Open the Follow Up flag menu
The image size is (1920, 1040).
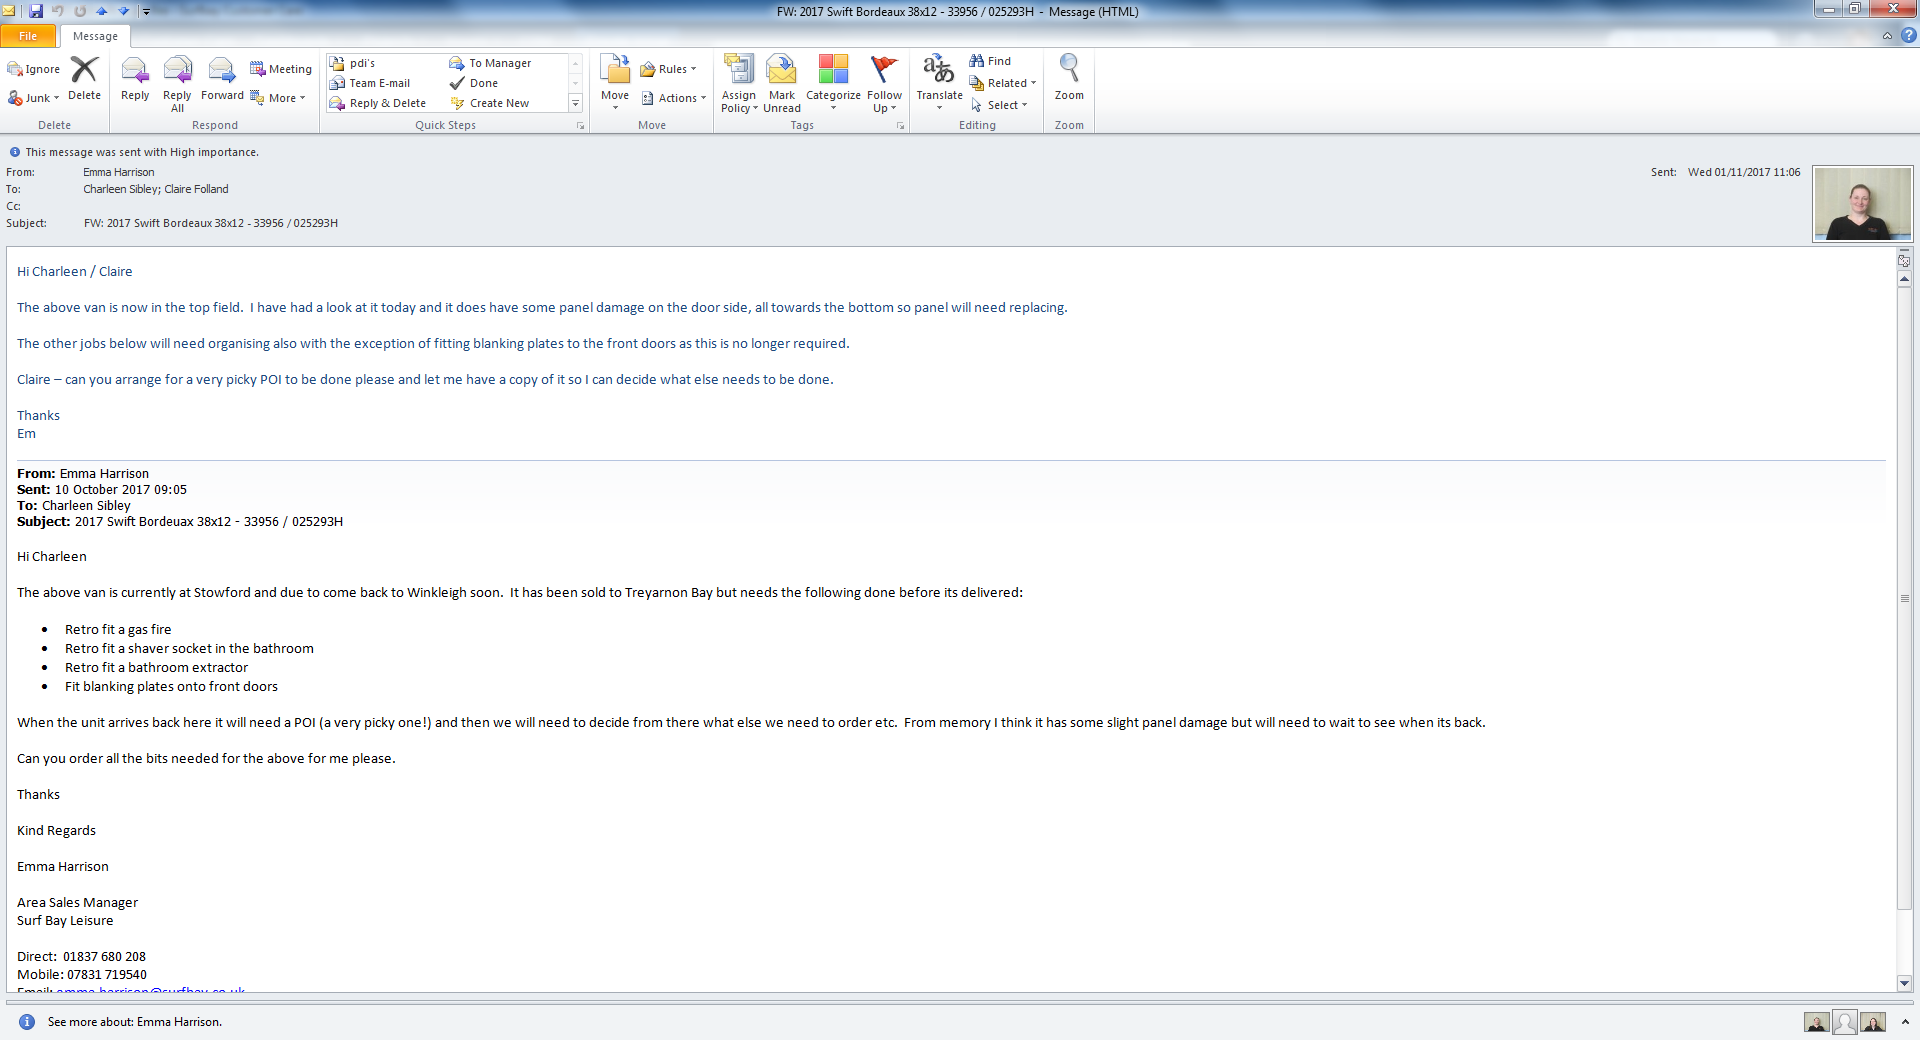point(884,83)
